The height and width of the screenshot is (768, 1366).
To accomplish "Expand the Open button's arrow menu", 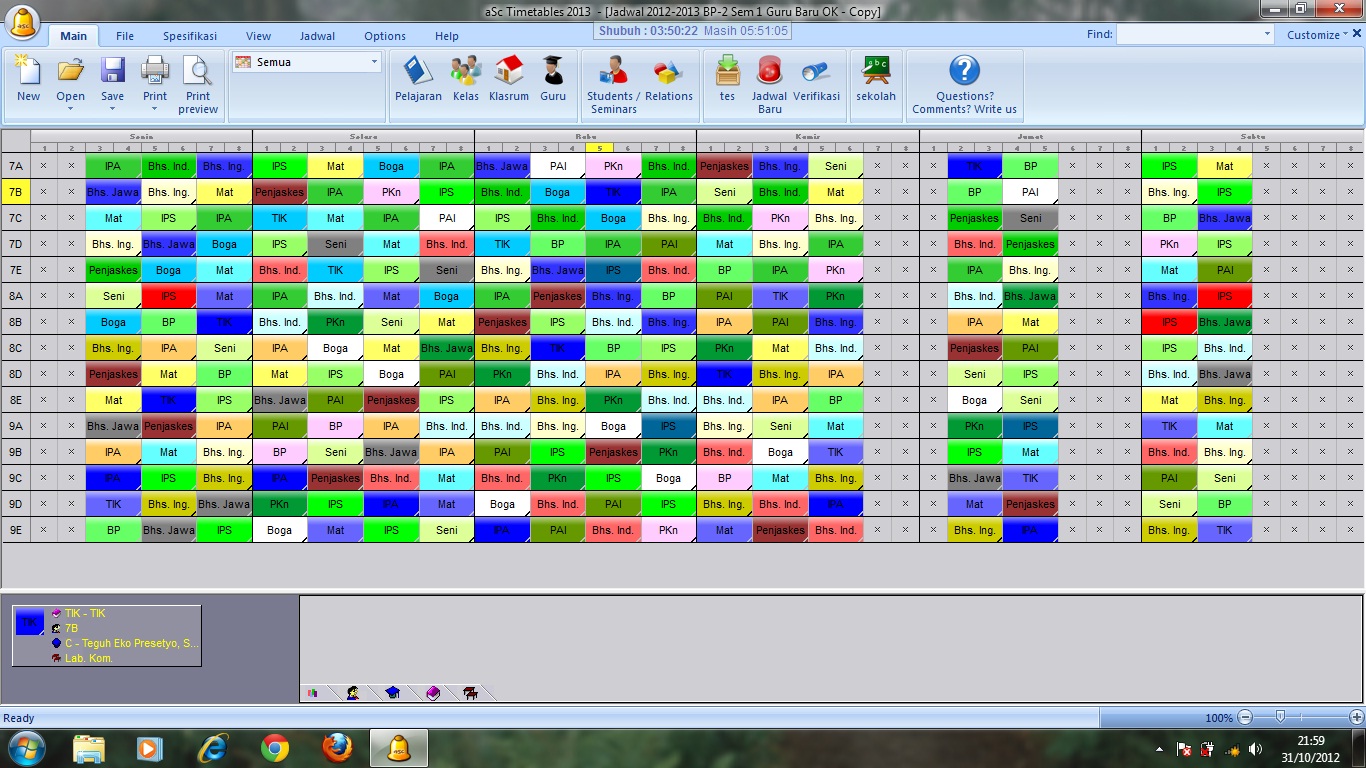I will [70, 109].
